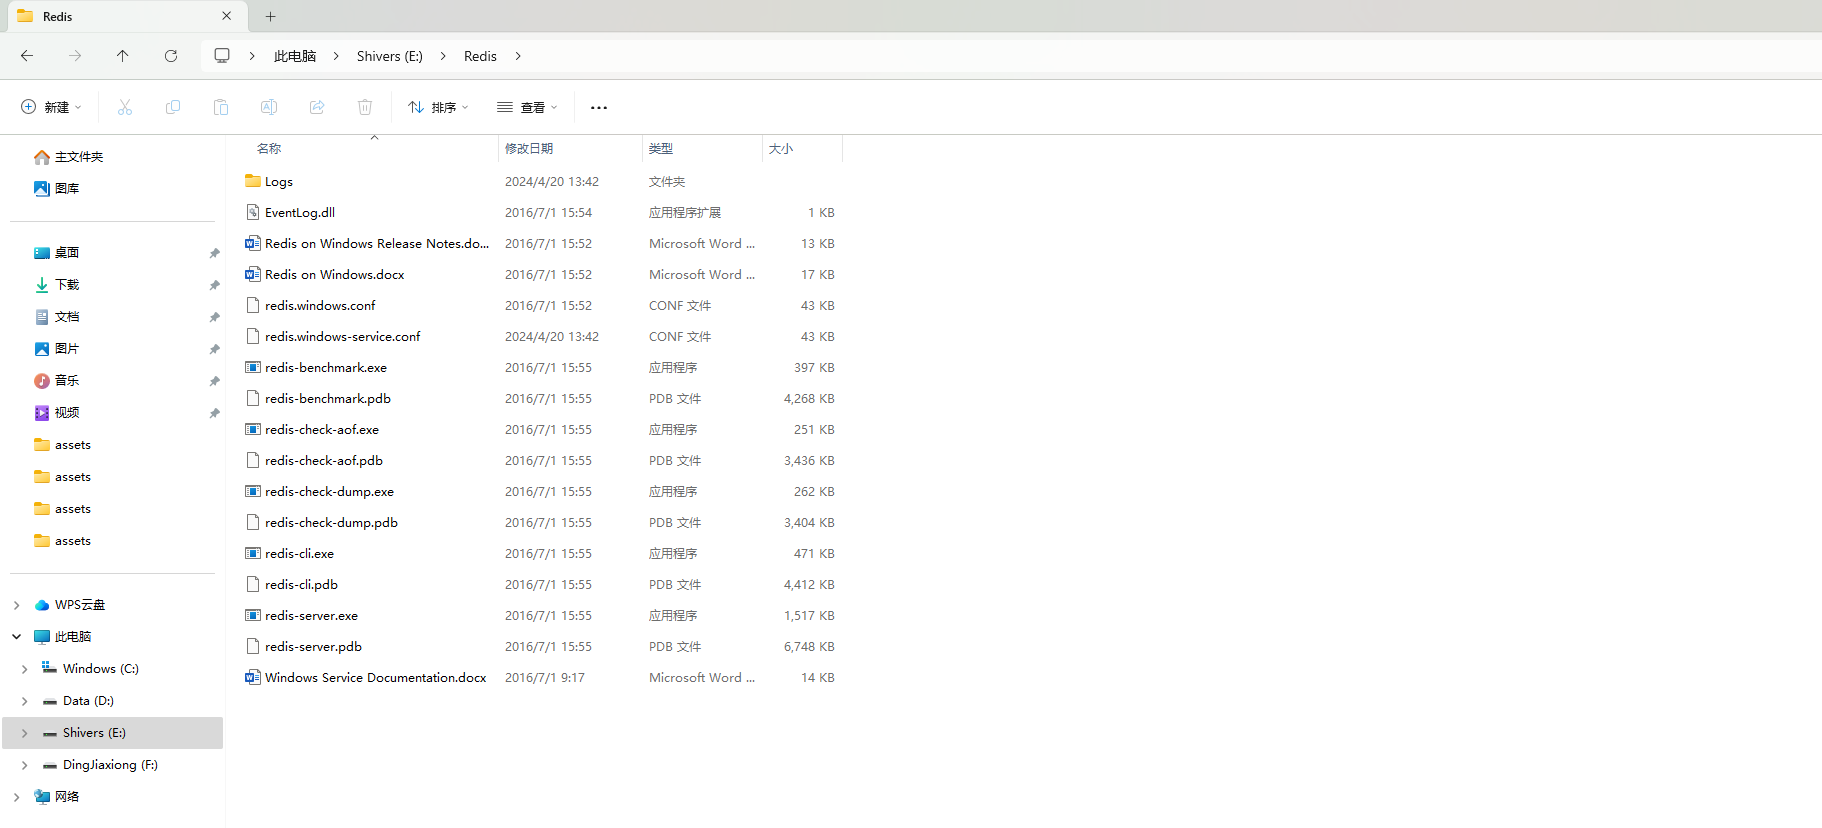Close the Redis tab
The width and height of the screenshot is (1822, 828).
(227, 16)
